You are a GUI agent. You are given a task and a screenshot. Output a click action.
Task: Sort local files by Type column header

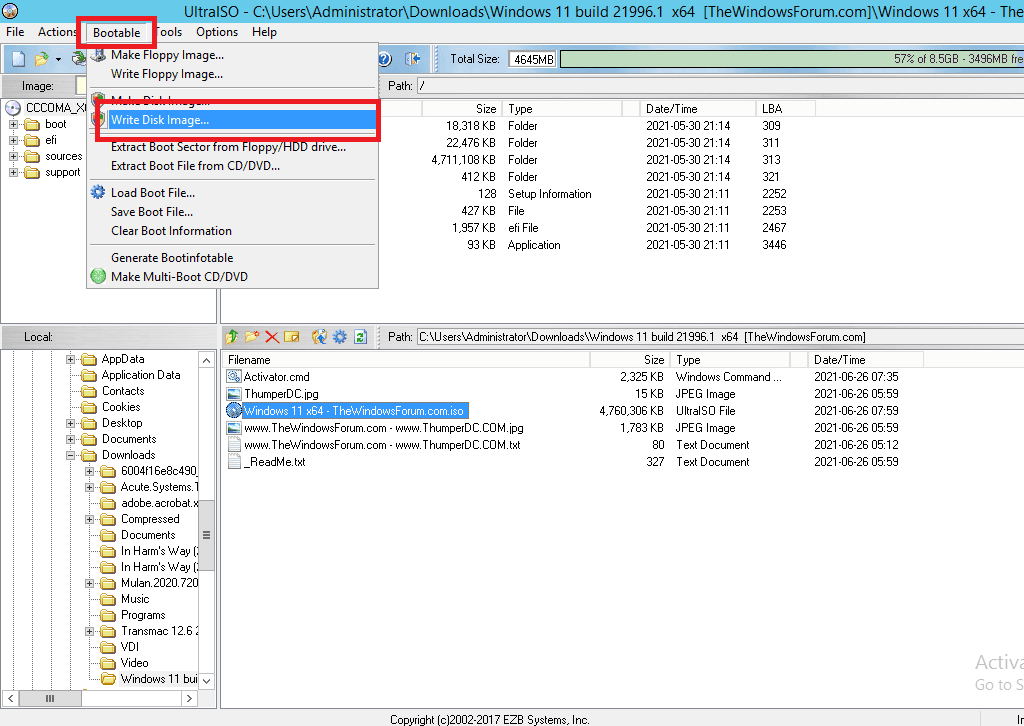coord(729,360)
